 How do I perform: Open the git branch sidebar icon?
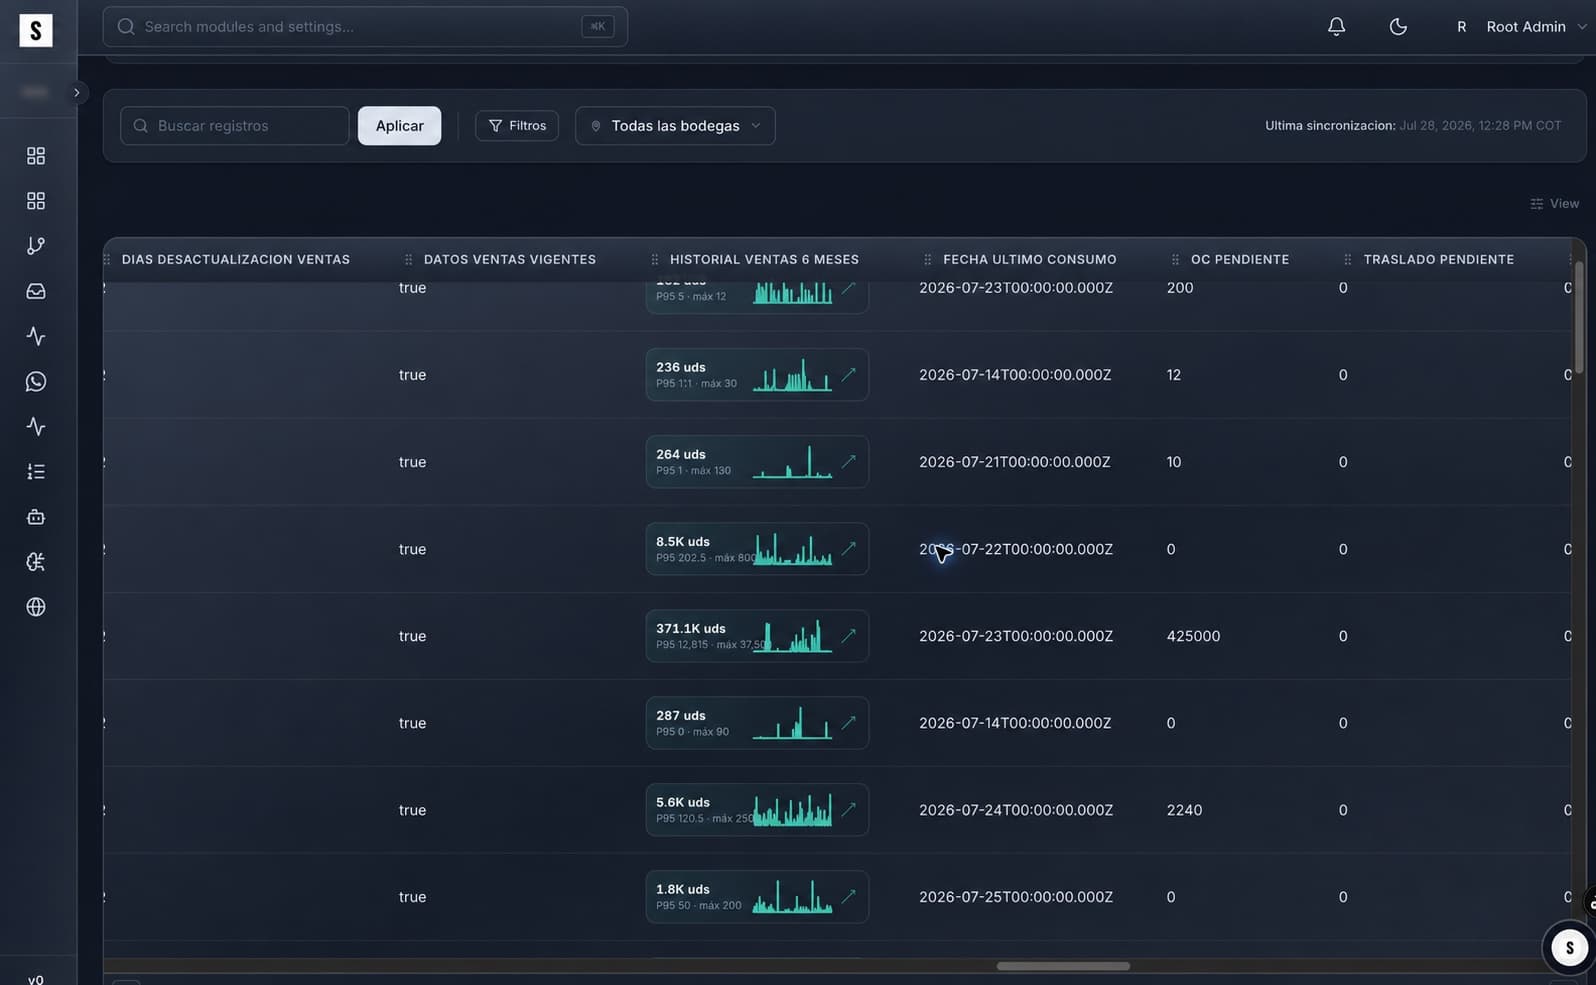pyautogui.click(x=36, y=246)
